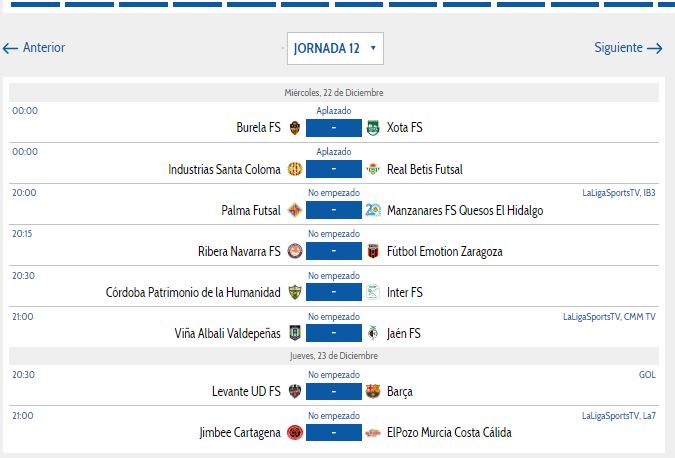This screenshot has height=458, width=675.
Task: Click the Levante UD FS crest
Action: [294, 392]
